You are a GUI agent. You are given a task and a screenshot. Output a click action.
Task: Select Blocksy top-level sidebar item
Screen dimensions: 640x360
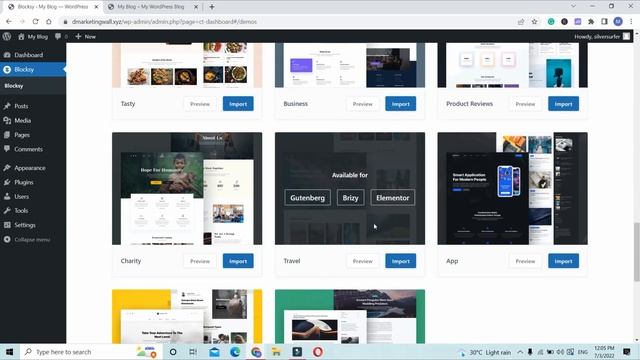point(33,69)
